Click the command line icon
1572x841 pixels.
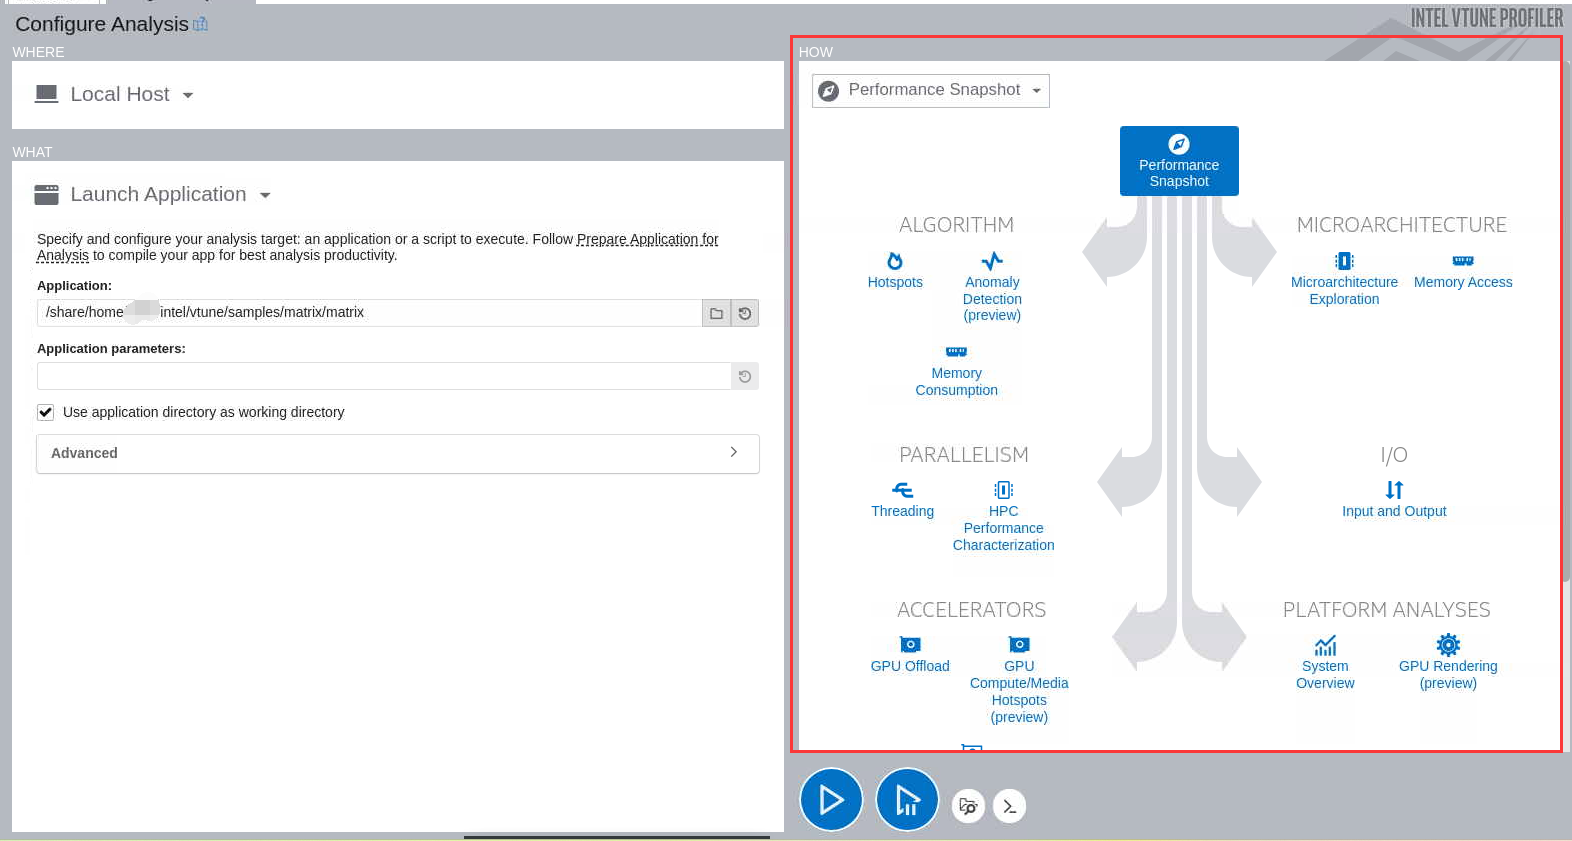coord(1010,806)
